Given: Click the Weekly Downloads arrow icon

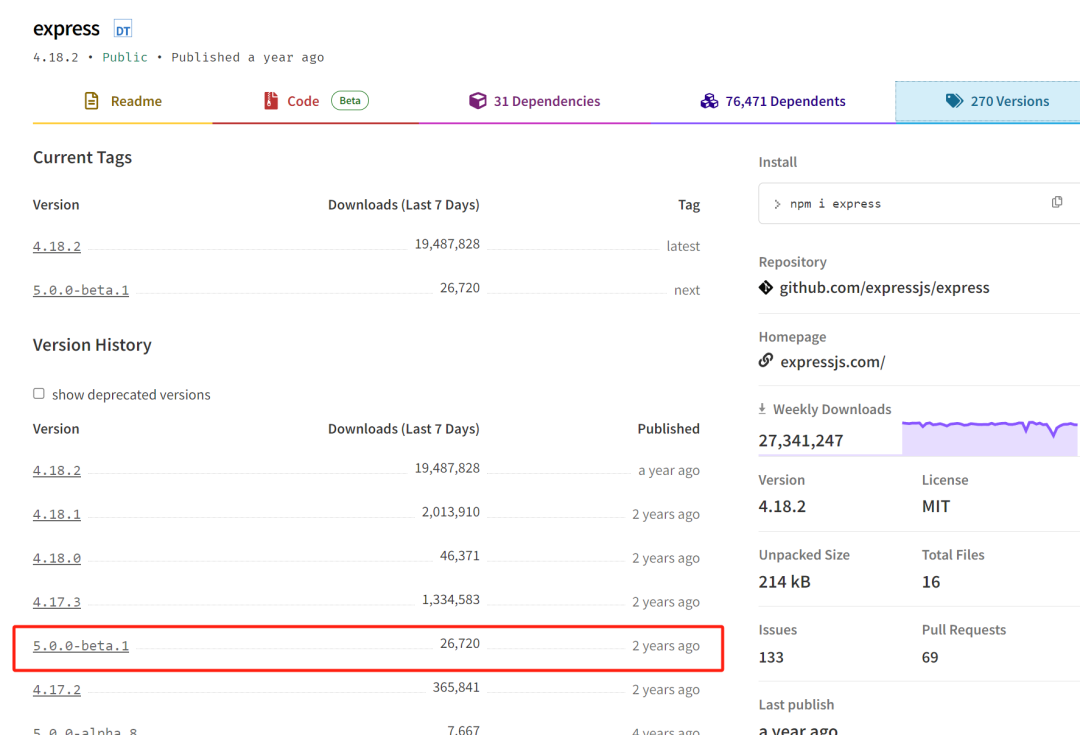Looking at the screenshot, I should [762, 408].
